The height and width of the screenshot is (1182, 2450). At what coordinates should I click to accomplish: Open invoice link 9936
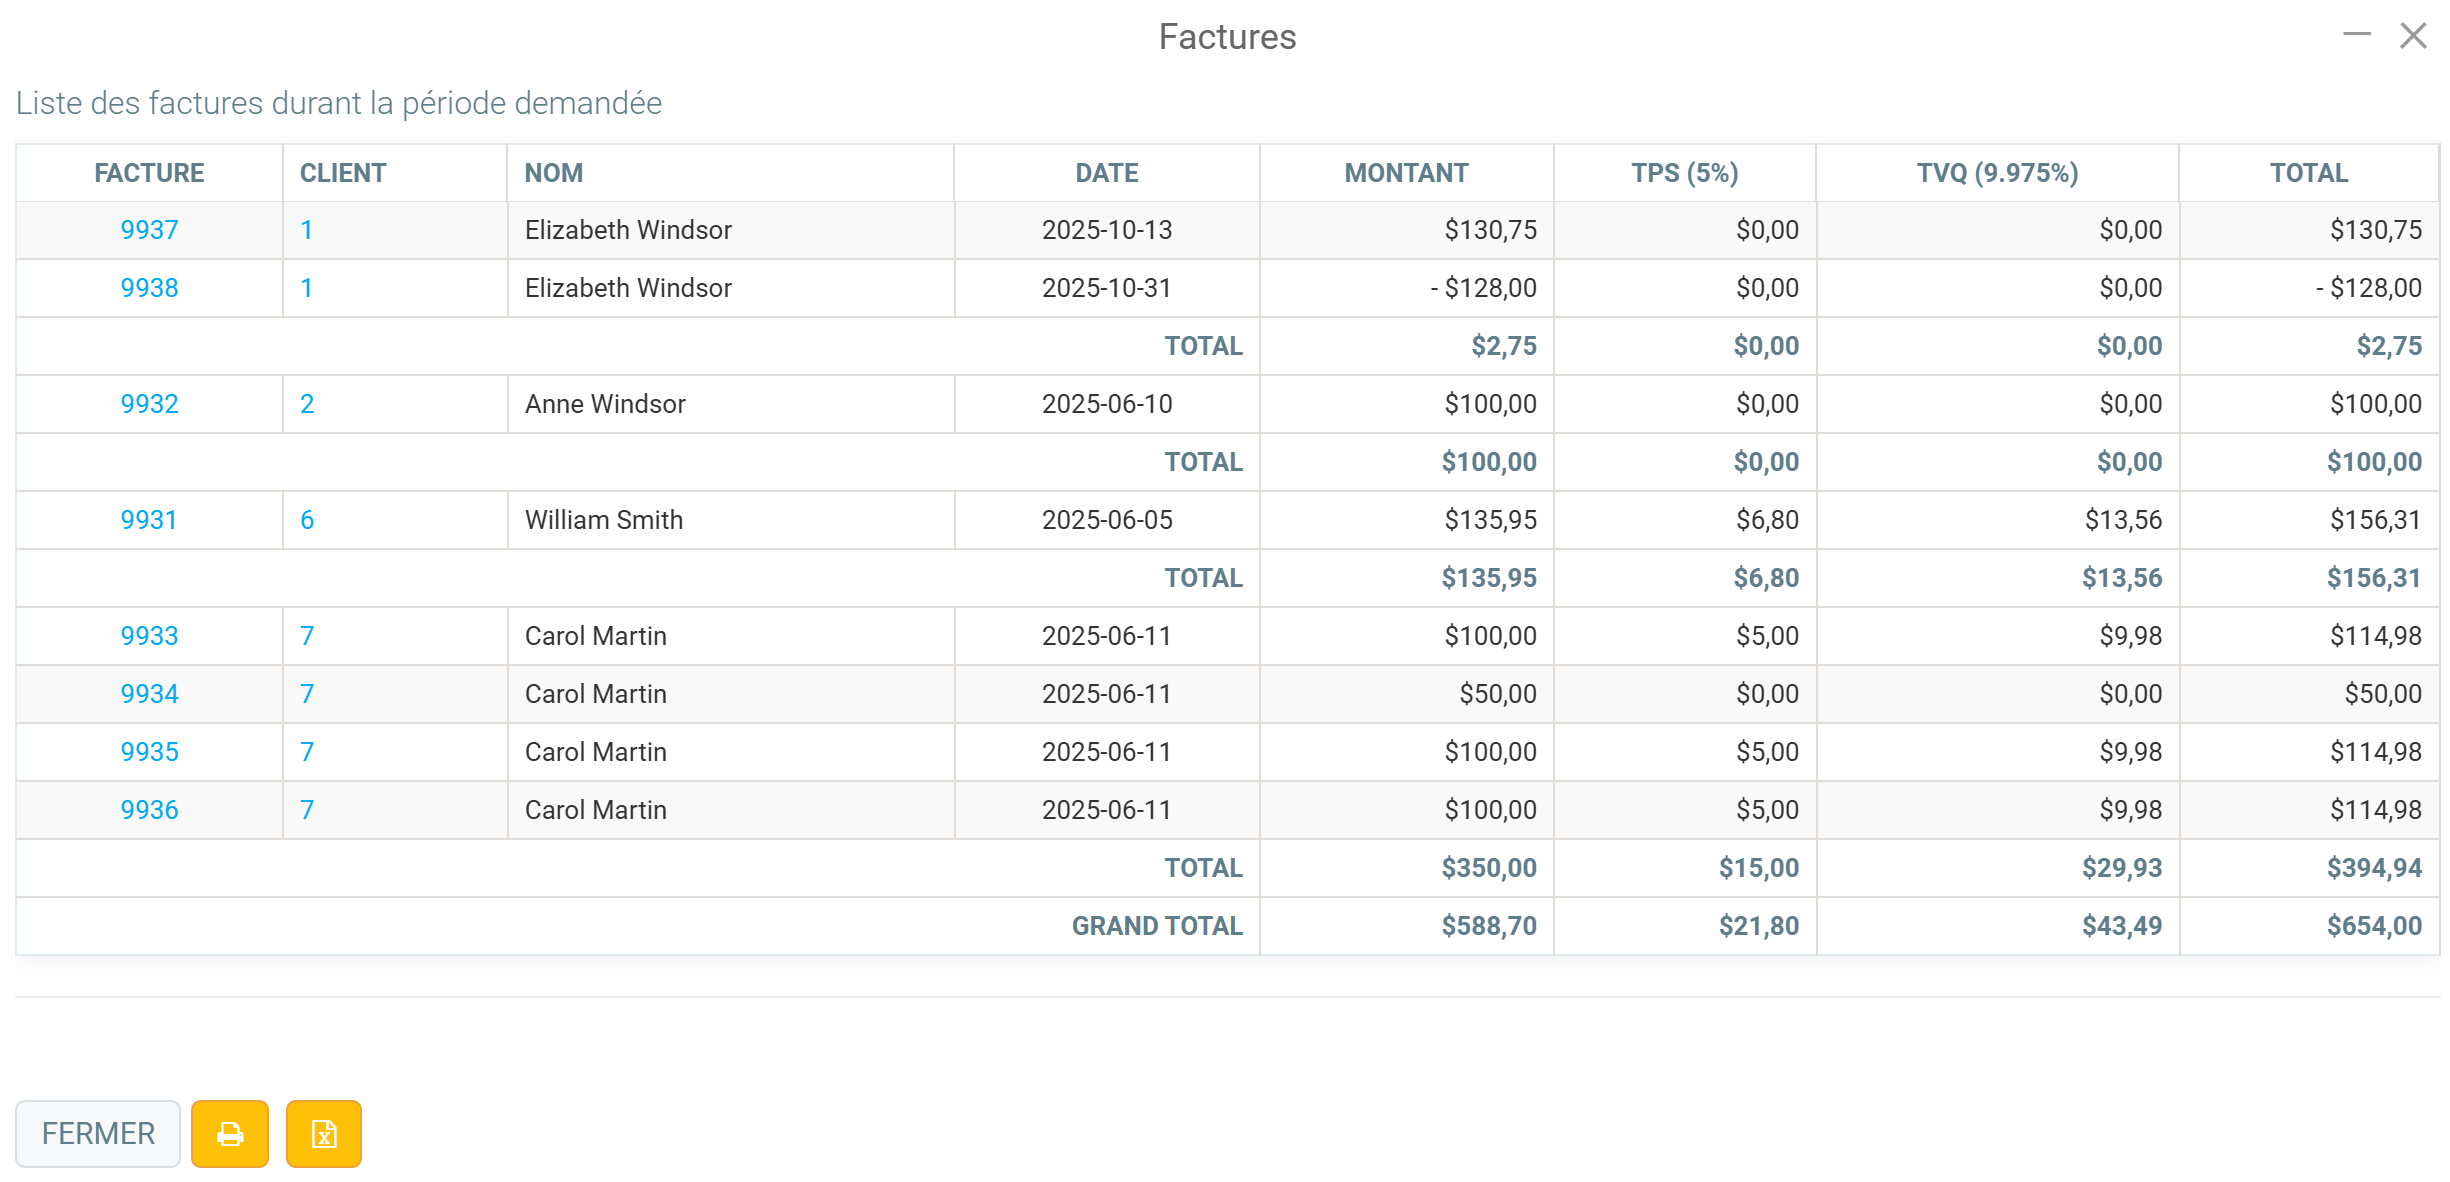(x=149, y=810)
